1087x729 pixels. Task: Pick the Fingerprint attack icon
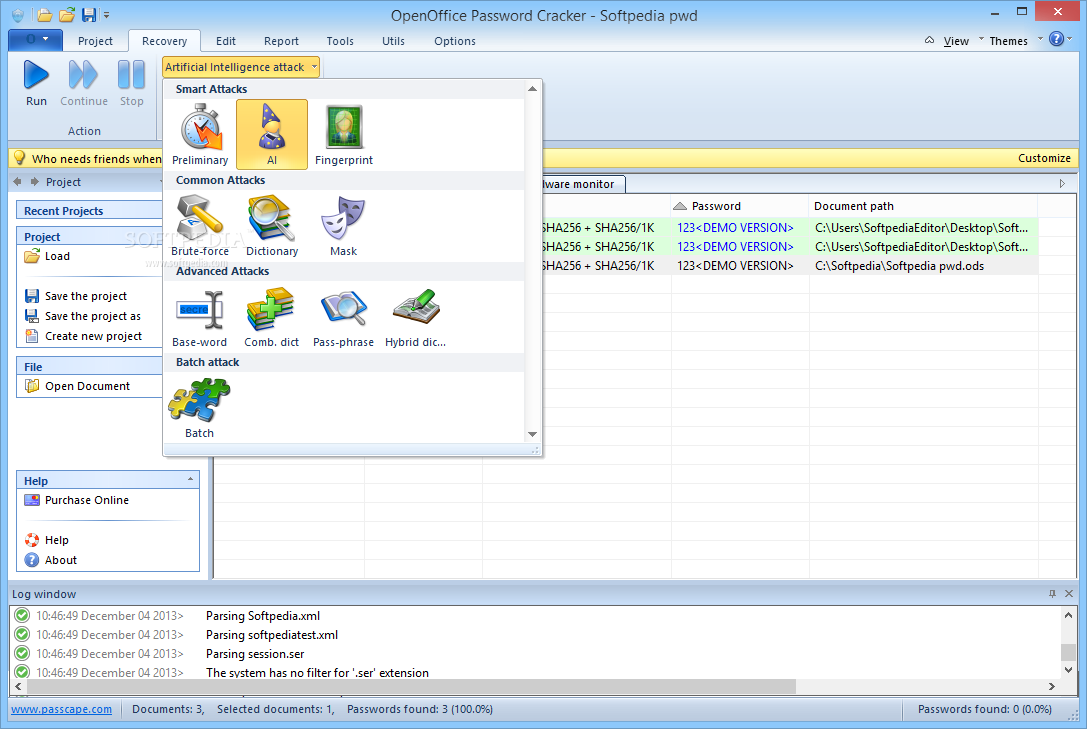(x=344, y=127)
